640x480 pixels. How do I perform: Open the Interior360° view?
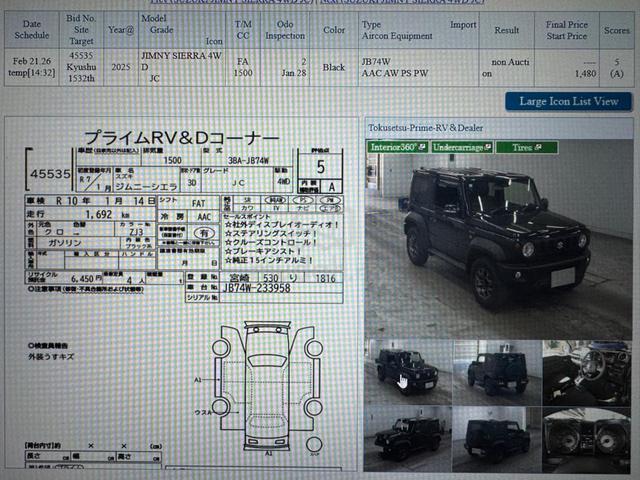click(x=397, y=147)
